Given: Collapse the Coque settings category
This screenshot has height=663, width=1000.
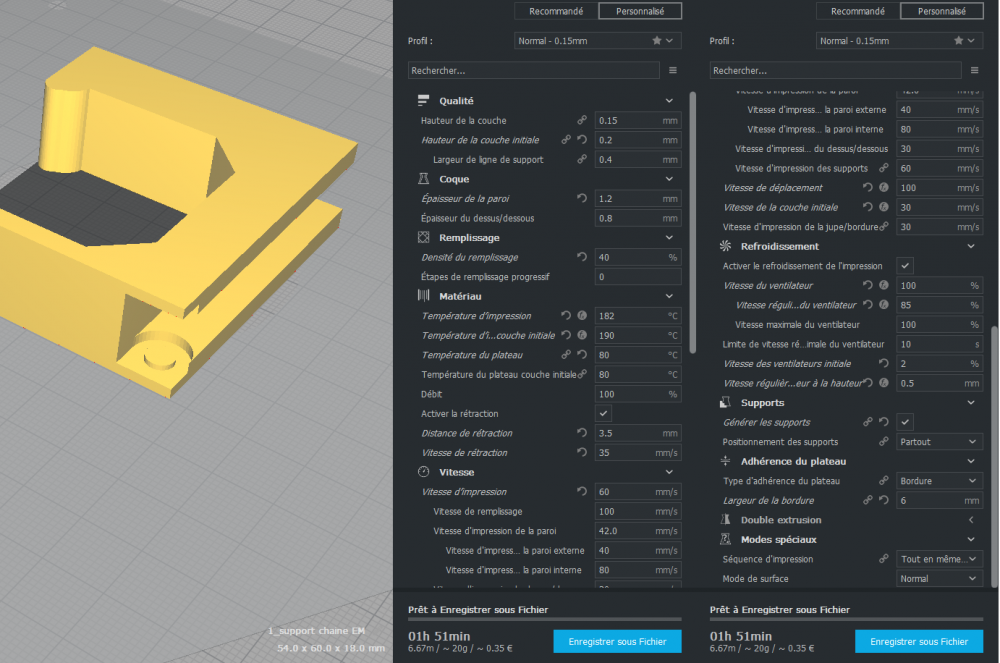Looking at the screenshot, I should [x=669, y=179].
